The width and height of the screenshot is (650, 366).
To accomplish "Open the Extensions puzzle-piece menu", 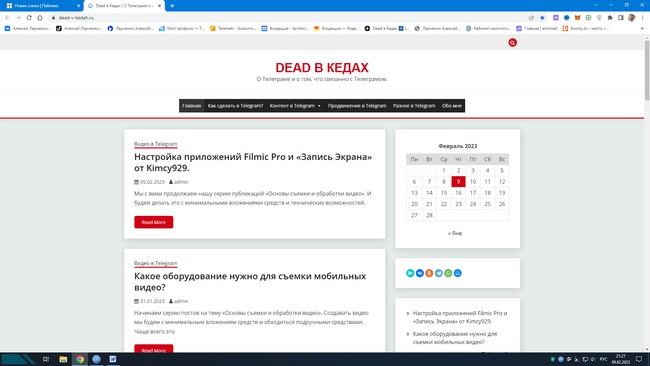I will 610,17.
